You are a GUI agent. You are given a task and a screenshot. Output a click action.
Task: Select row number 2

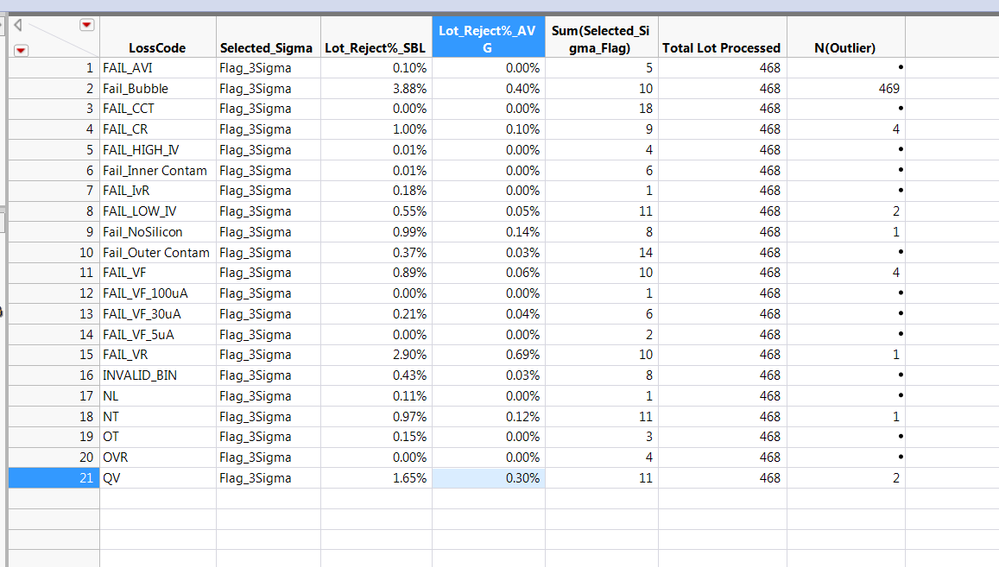click(54, 88)
